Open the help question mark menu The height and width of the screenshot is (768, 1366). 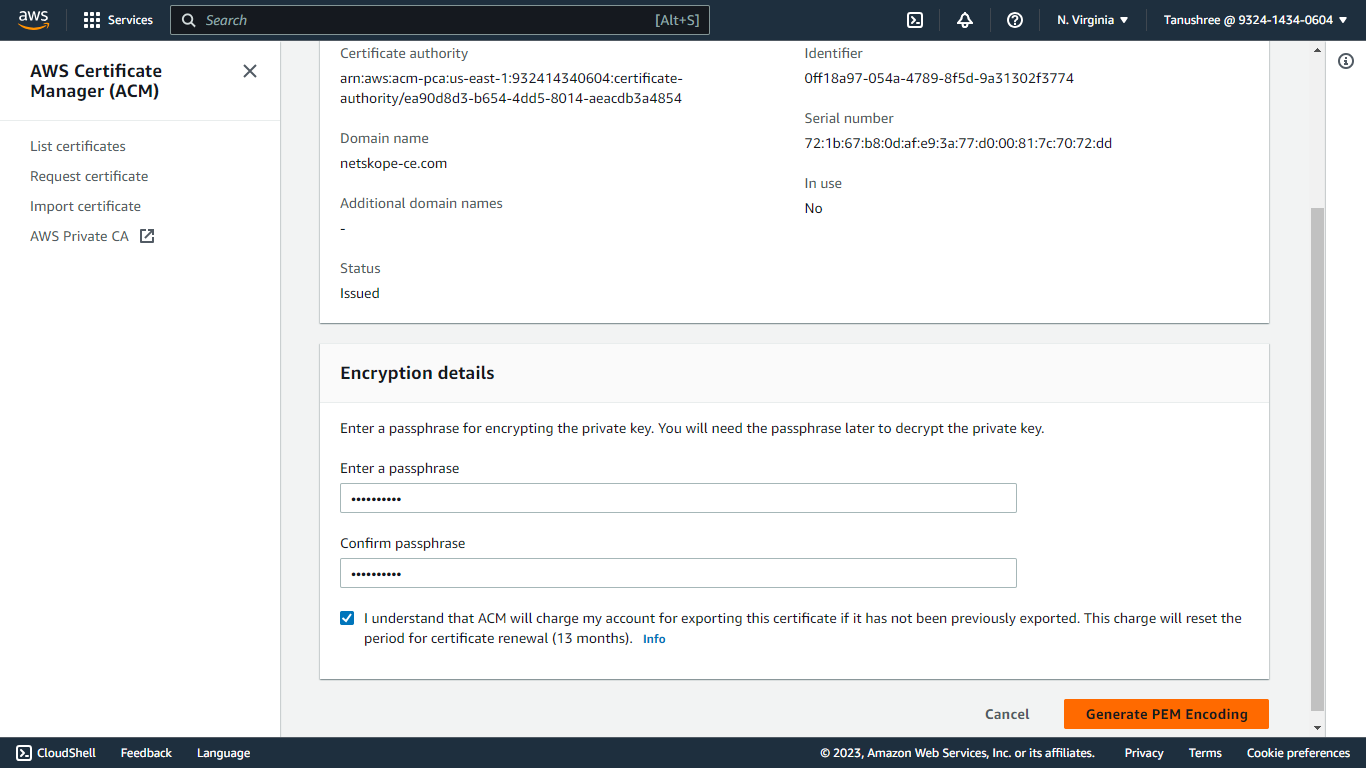(x=1015, y=20)
